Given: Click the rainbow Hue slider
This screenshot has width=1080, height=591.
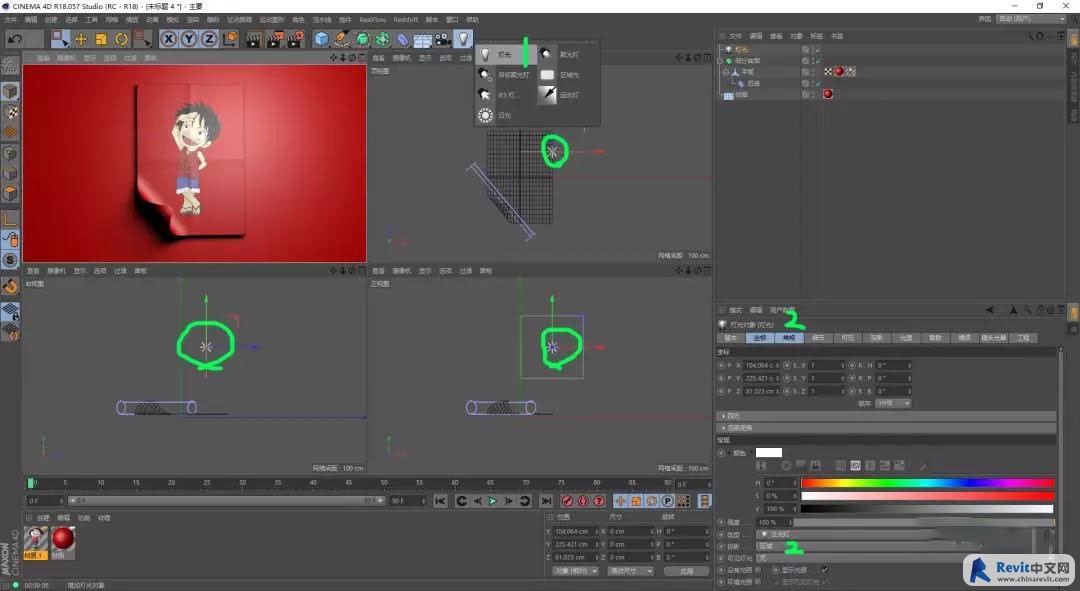Looking at the screenshot, I should tap(927, 483).
